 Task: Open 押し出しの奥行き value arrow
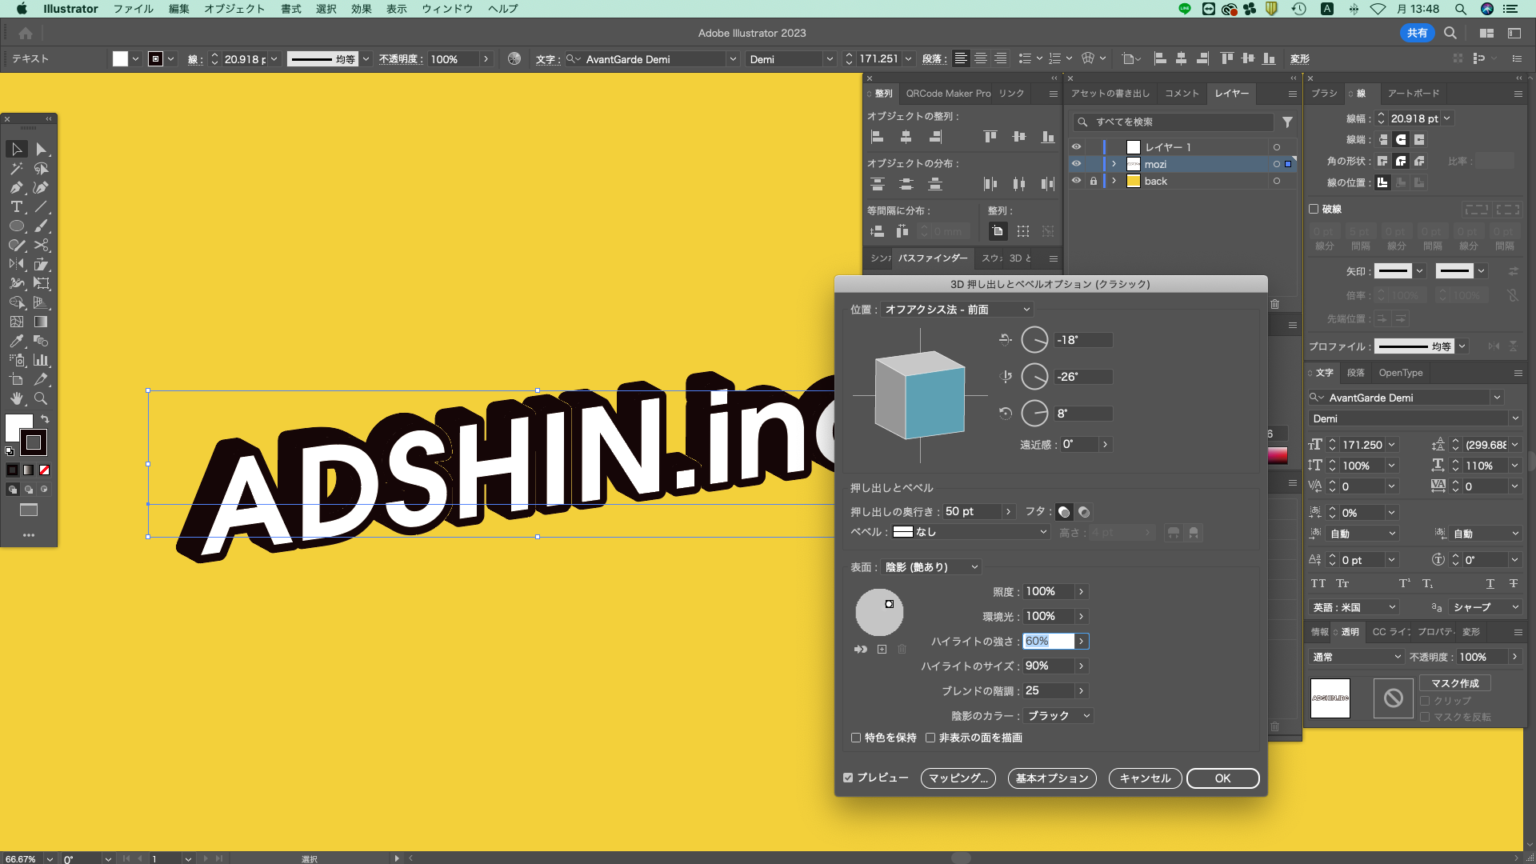1007,512
